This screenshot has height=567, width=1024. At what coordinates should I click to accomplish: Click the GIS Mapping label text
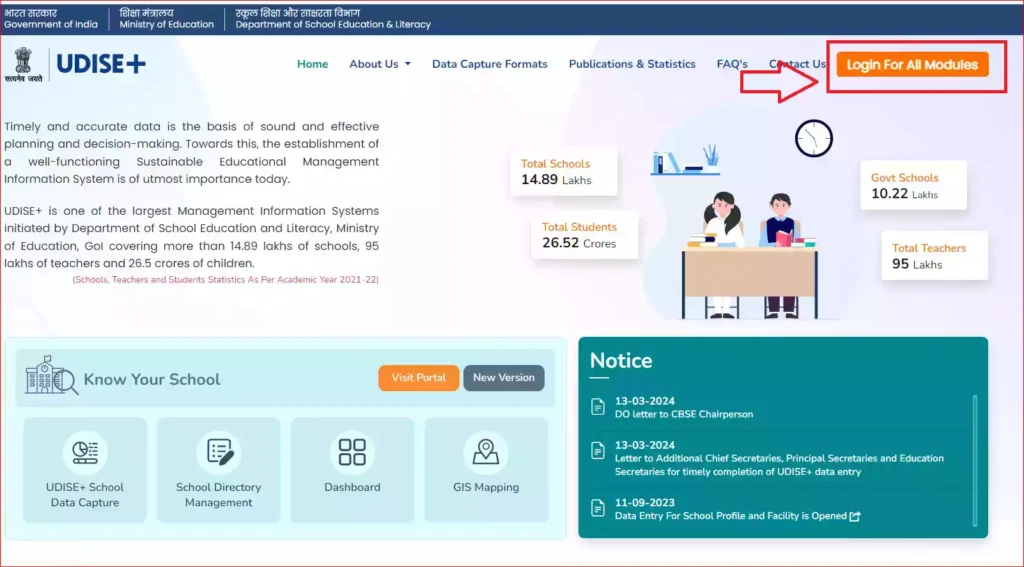tap(486, 487)
